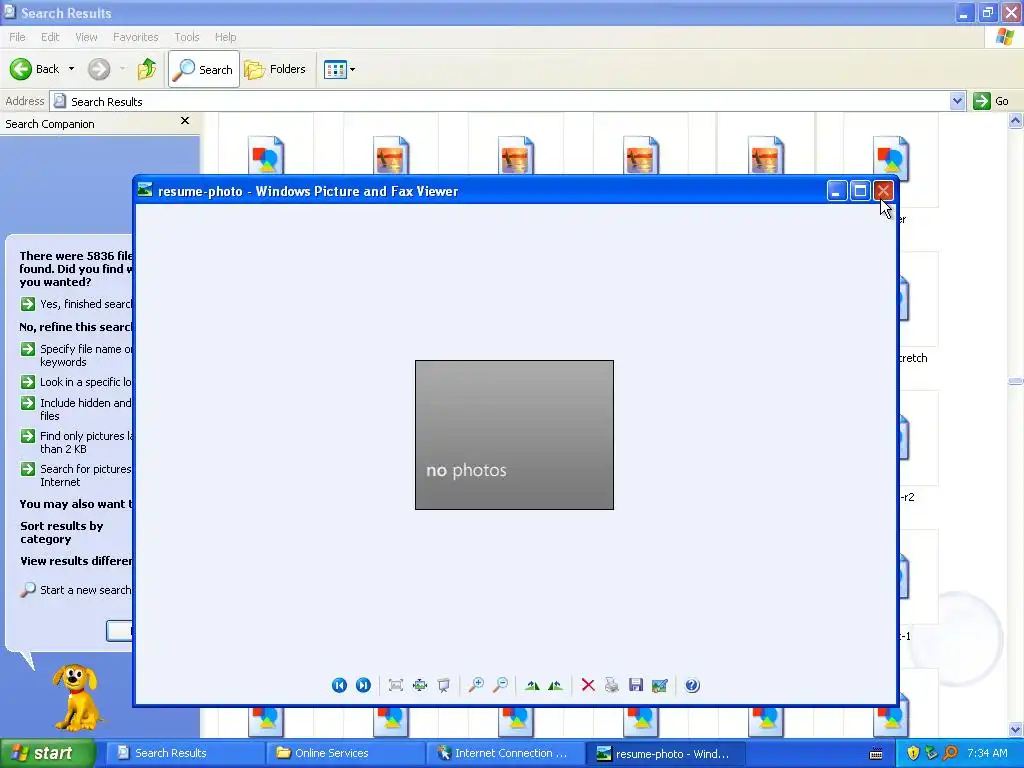Screen dimensions: 1024x768
Task: Switch to Search Results taskbar button
Action: (x=185, y=753)
